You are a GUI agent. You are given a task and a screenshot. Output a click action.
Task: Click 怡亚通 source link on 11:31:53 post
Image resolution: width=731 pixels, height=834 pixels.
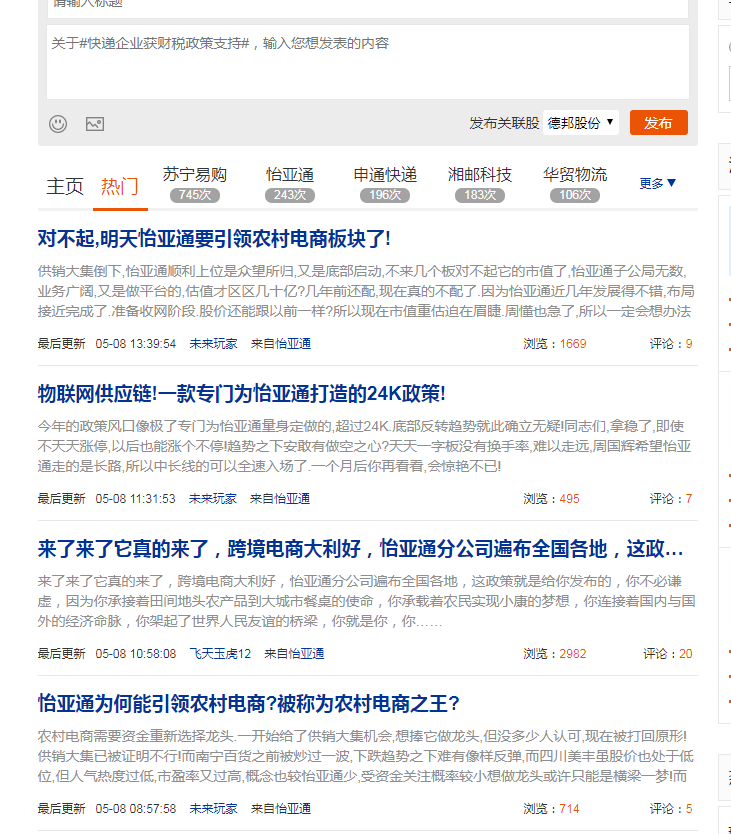pos(292,498)
